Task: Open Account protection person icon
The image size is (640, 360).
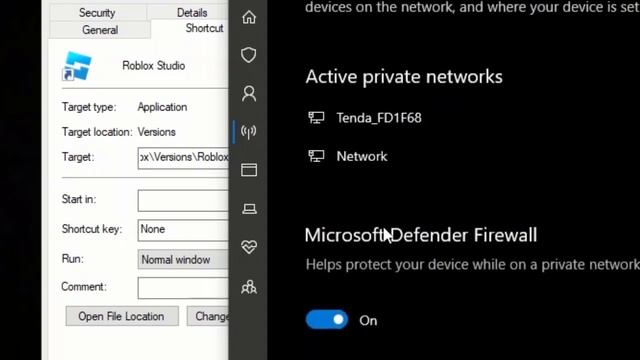Action: pyautogui.click(x=249, y=93)
